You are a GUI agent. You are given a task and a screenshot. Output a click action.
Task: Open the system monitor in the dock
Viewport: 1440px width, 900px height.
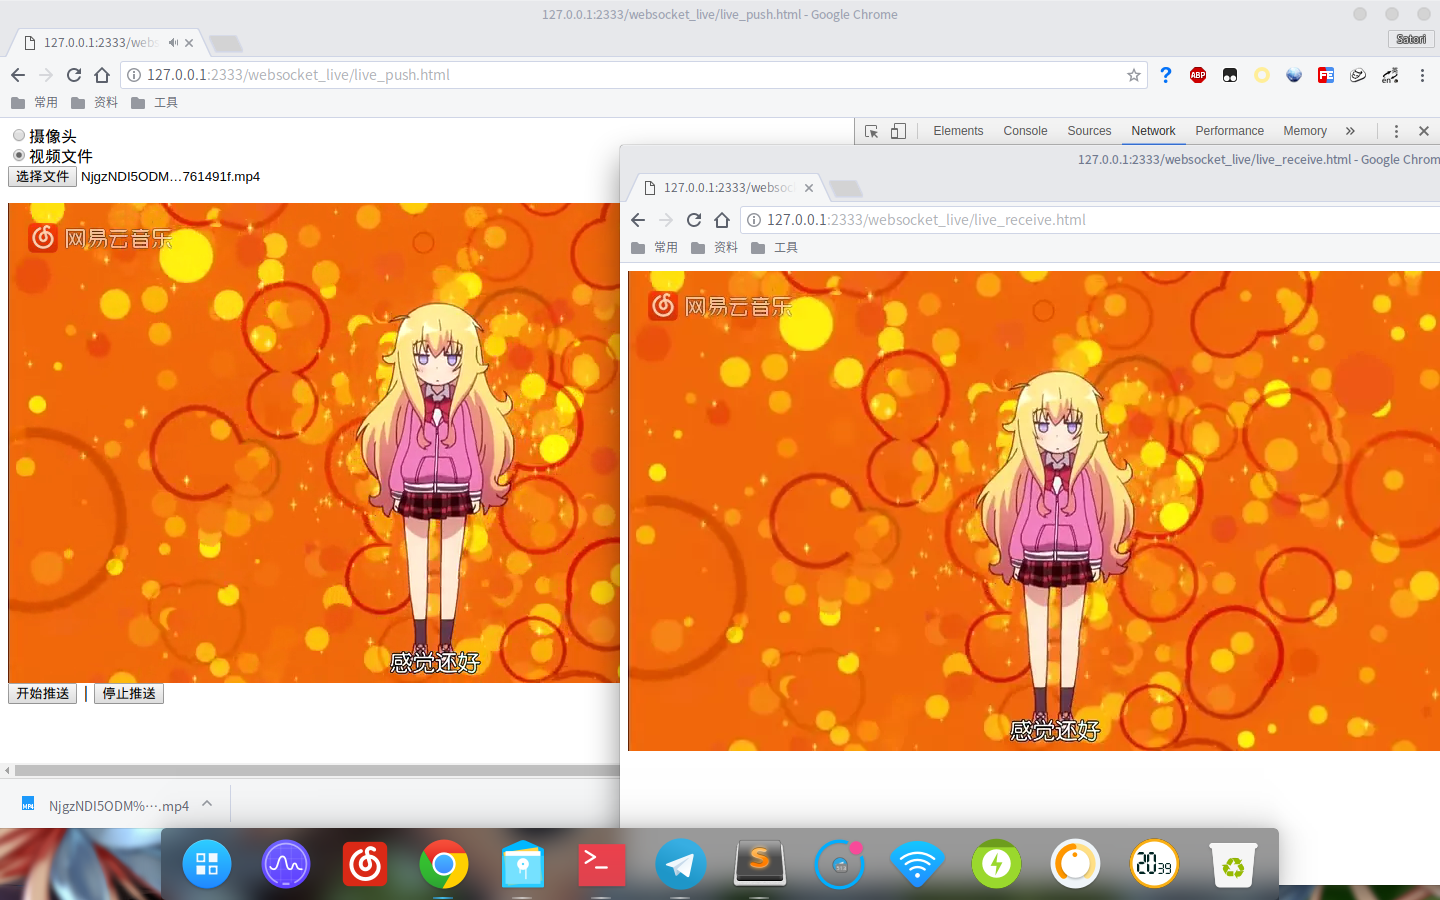[286, 864]
